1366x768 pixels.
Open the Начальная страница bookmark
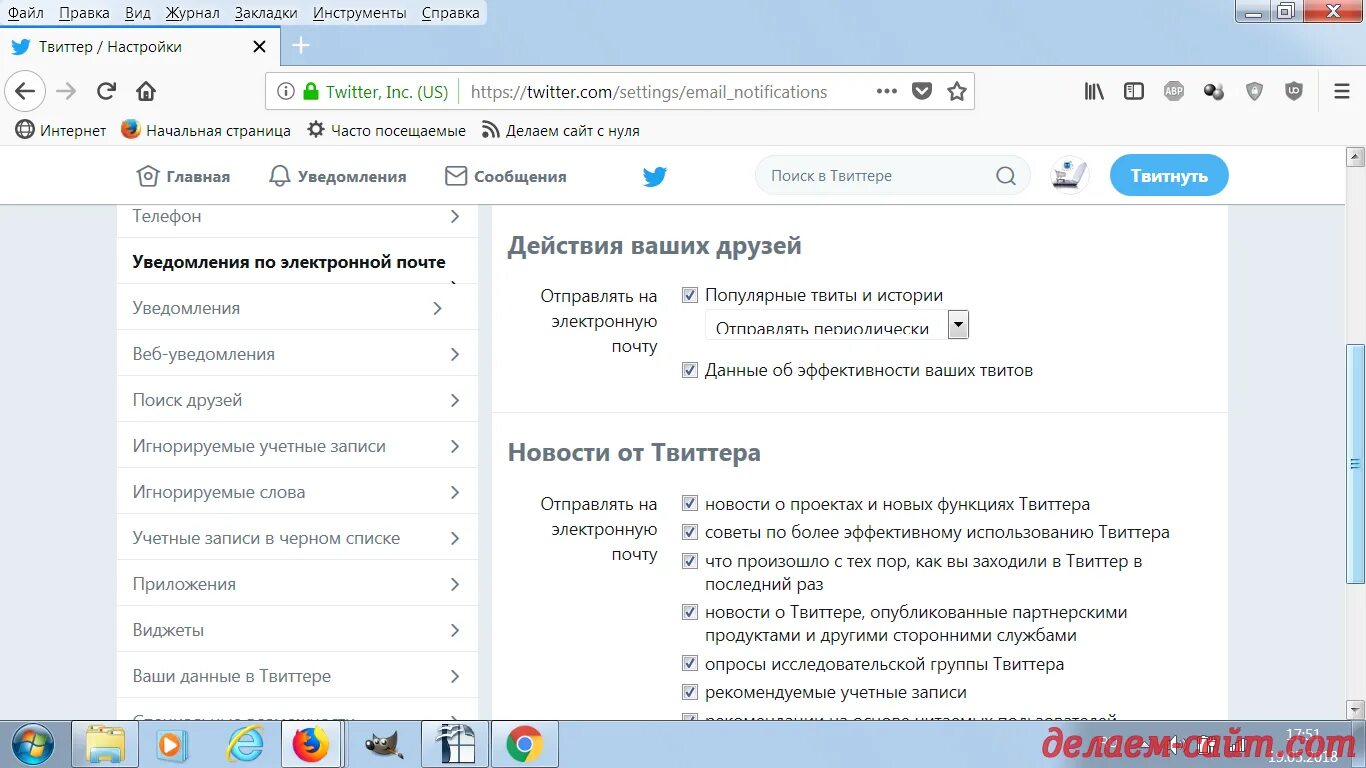pyautogui.click(x=206, y=130)
